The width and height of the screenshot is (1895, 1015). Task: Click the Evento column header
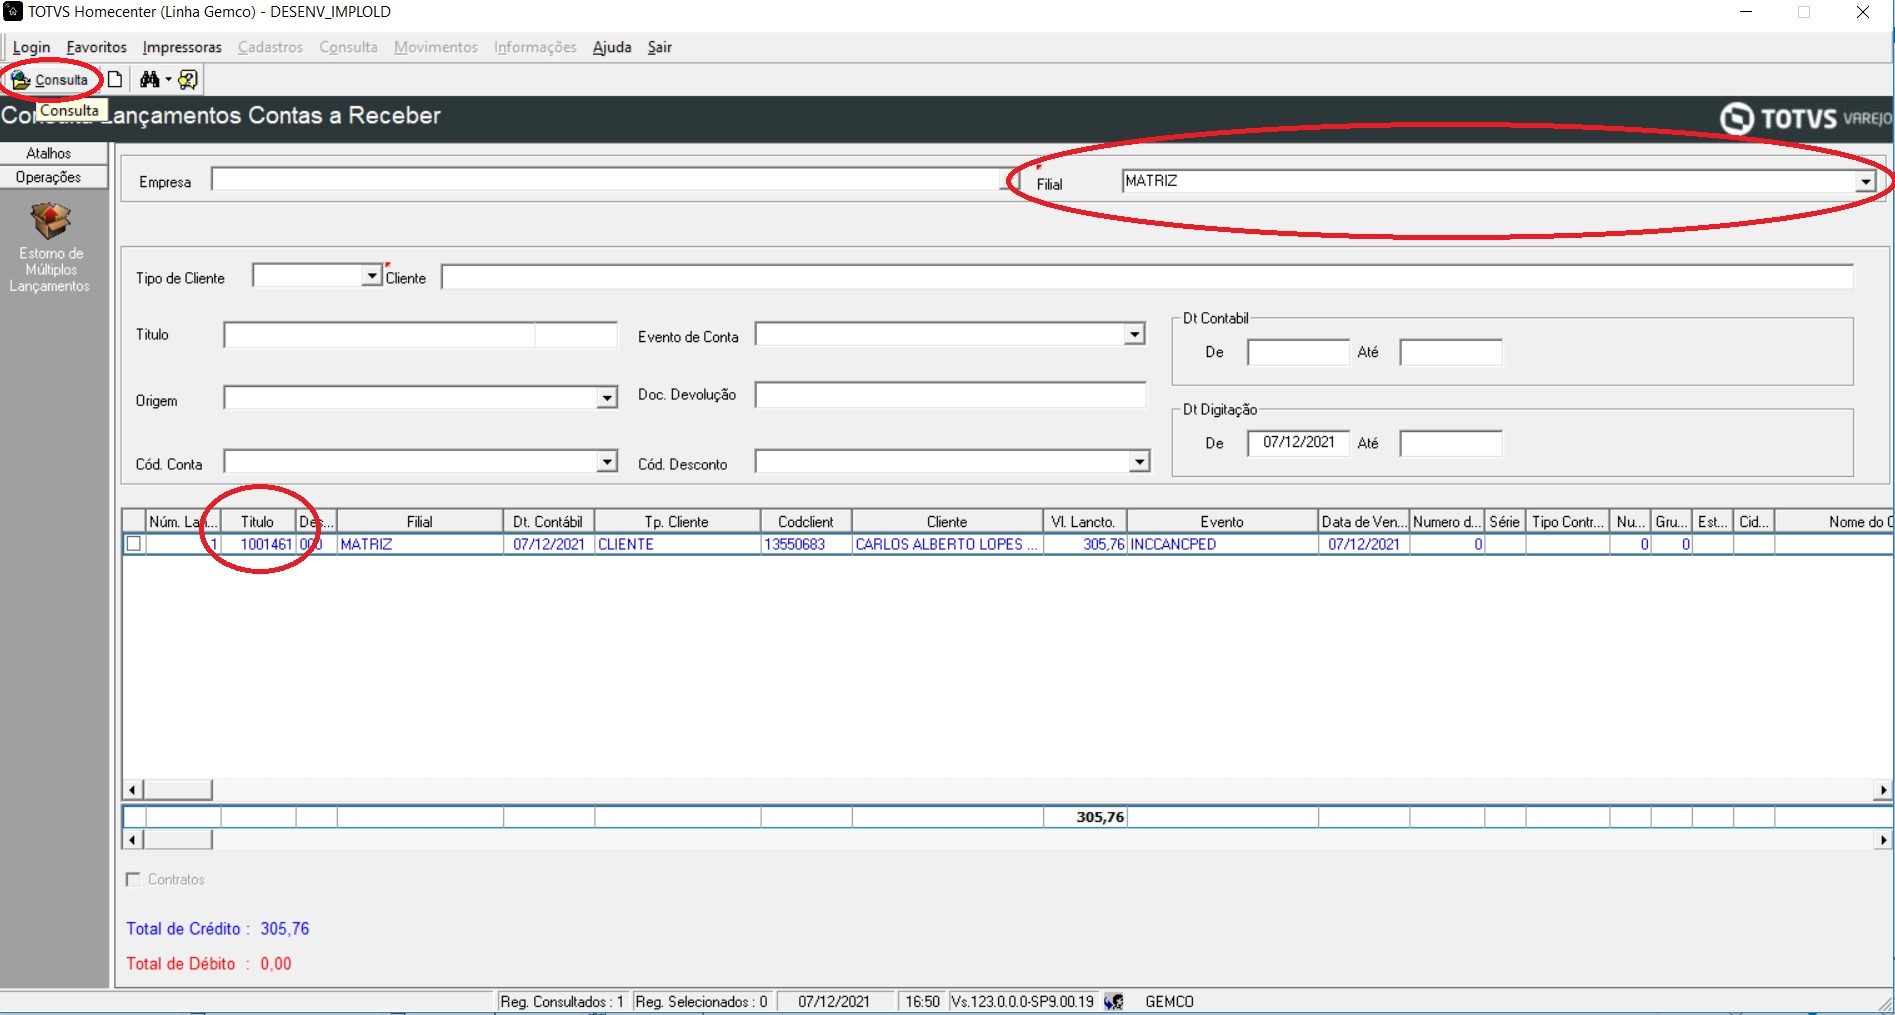1222,521
